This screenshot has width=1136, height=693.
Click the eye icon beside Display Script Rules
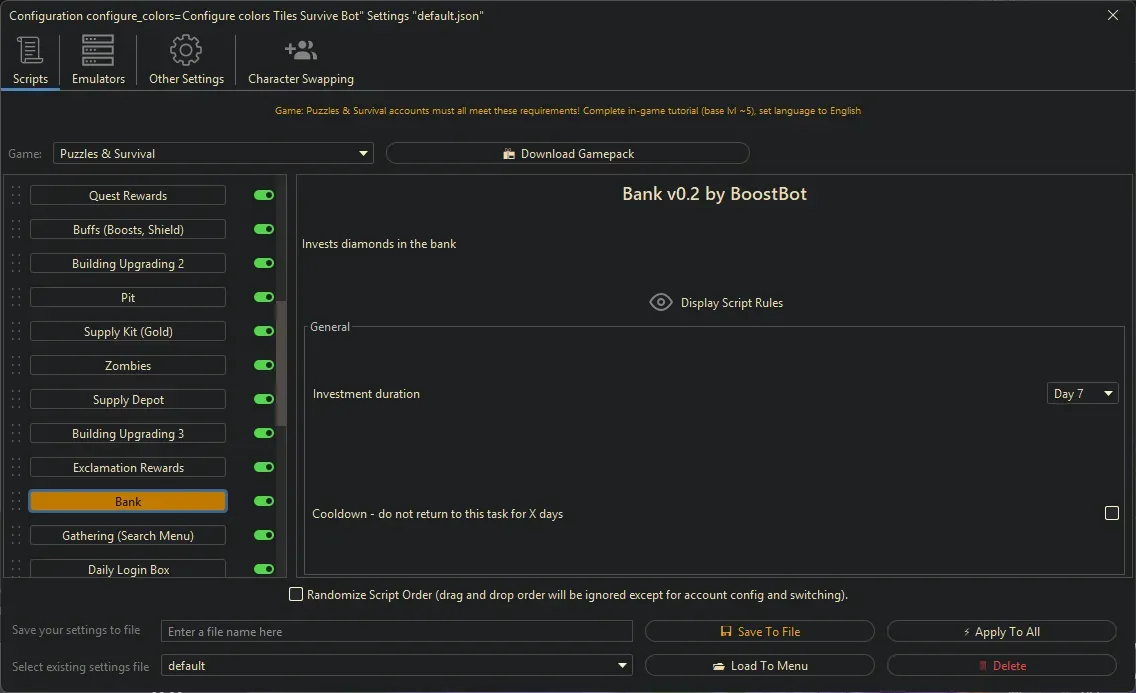(660, 301)
